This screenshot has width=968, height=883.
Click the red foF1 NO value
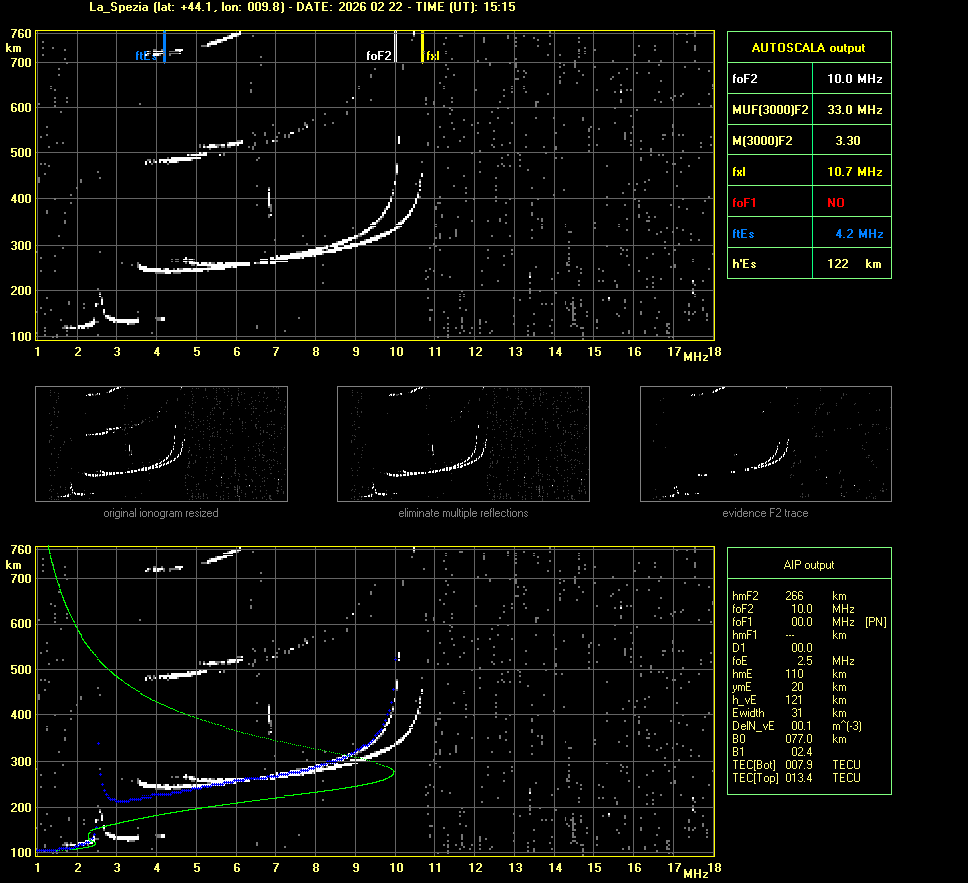[x=835, y=202]
